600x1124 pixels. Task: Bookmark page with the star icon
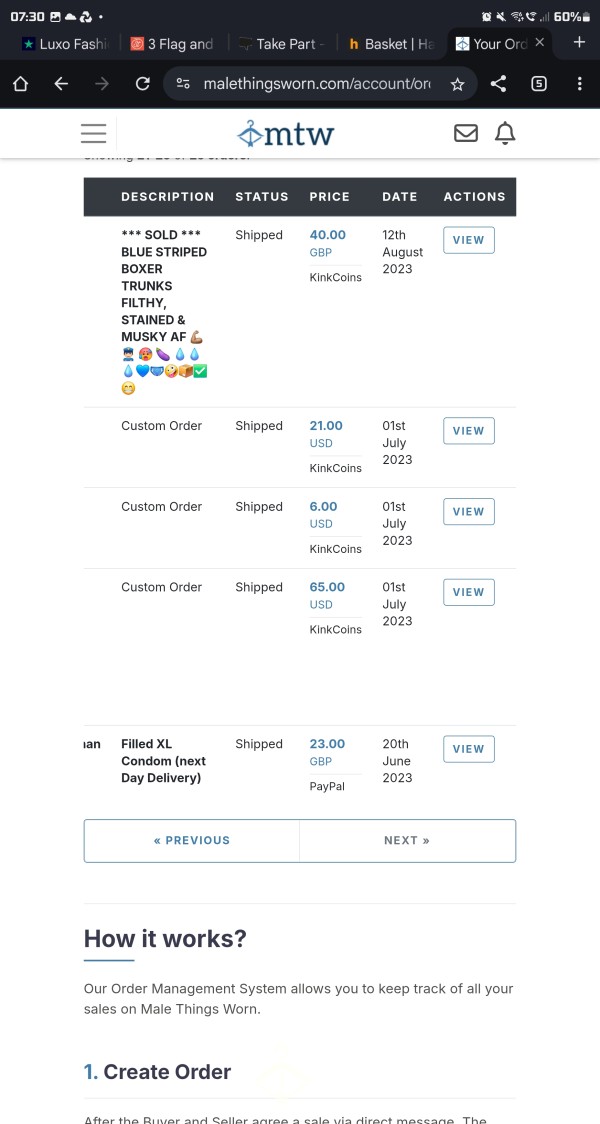click(x=457, y=85)
